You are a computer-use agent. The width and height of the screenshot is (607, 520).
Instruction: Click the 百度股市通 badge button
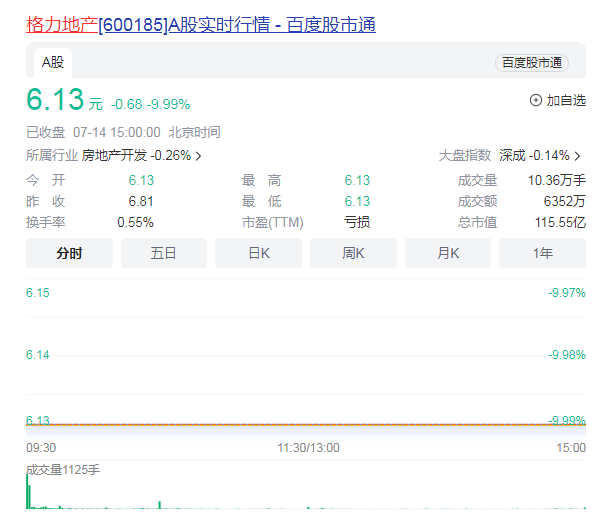531,63
